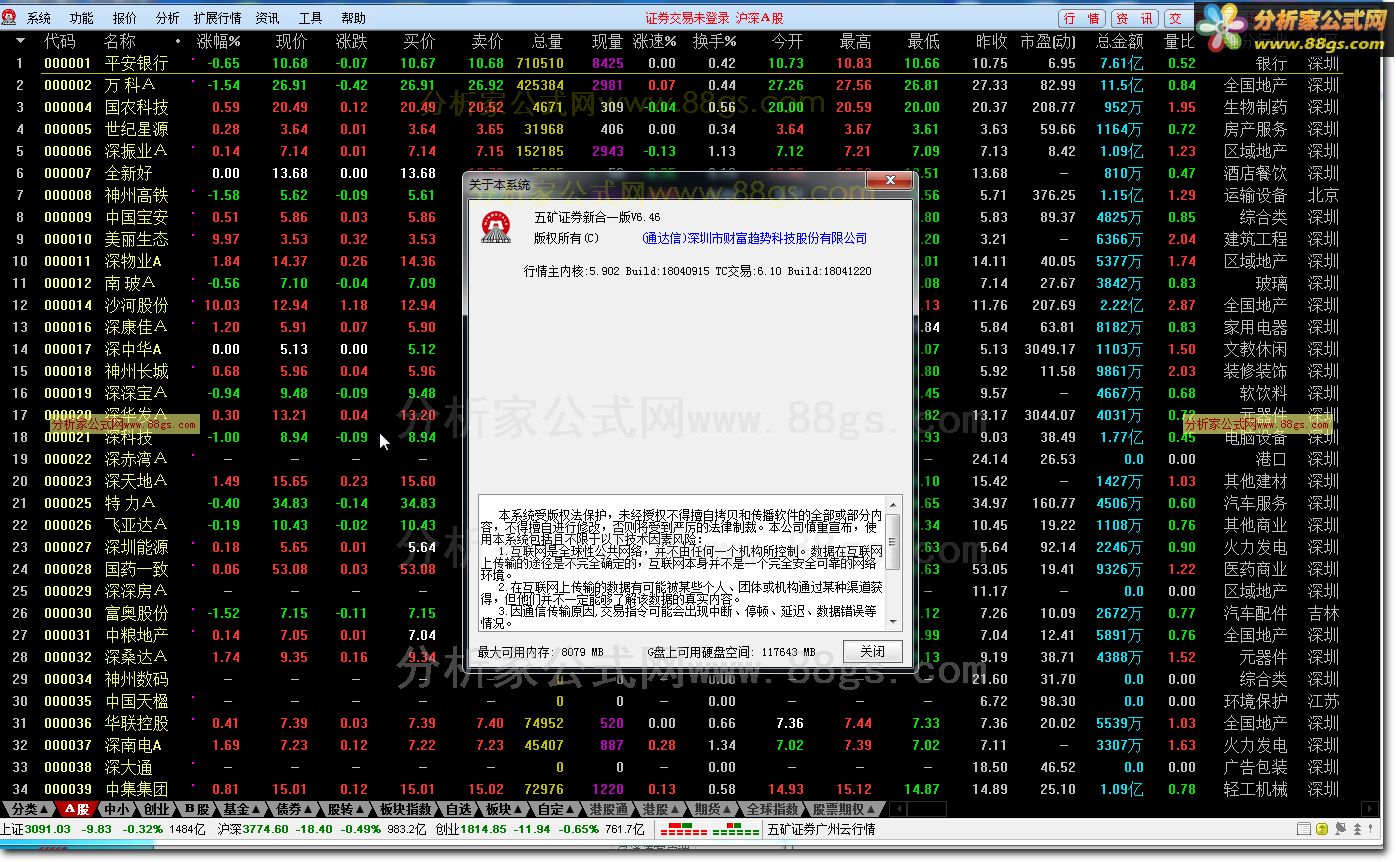Open the 系统 menu

click(39, 18)
